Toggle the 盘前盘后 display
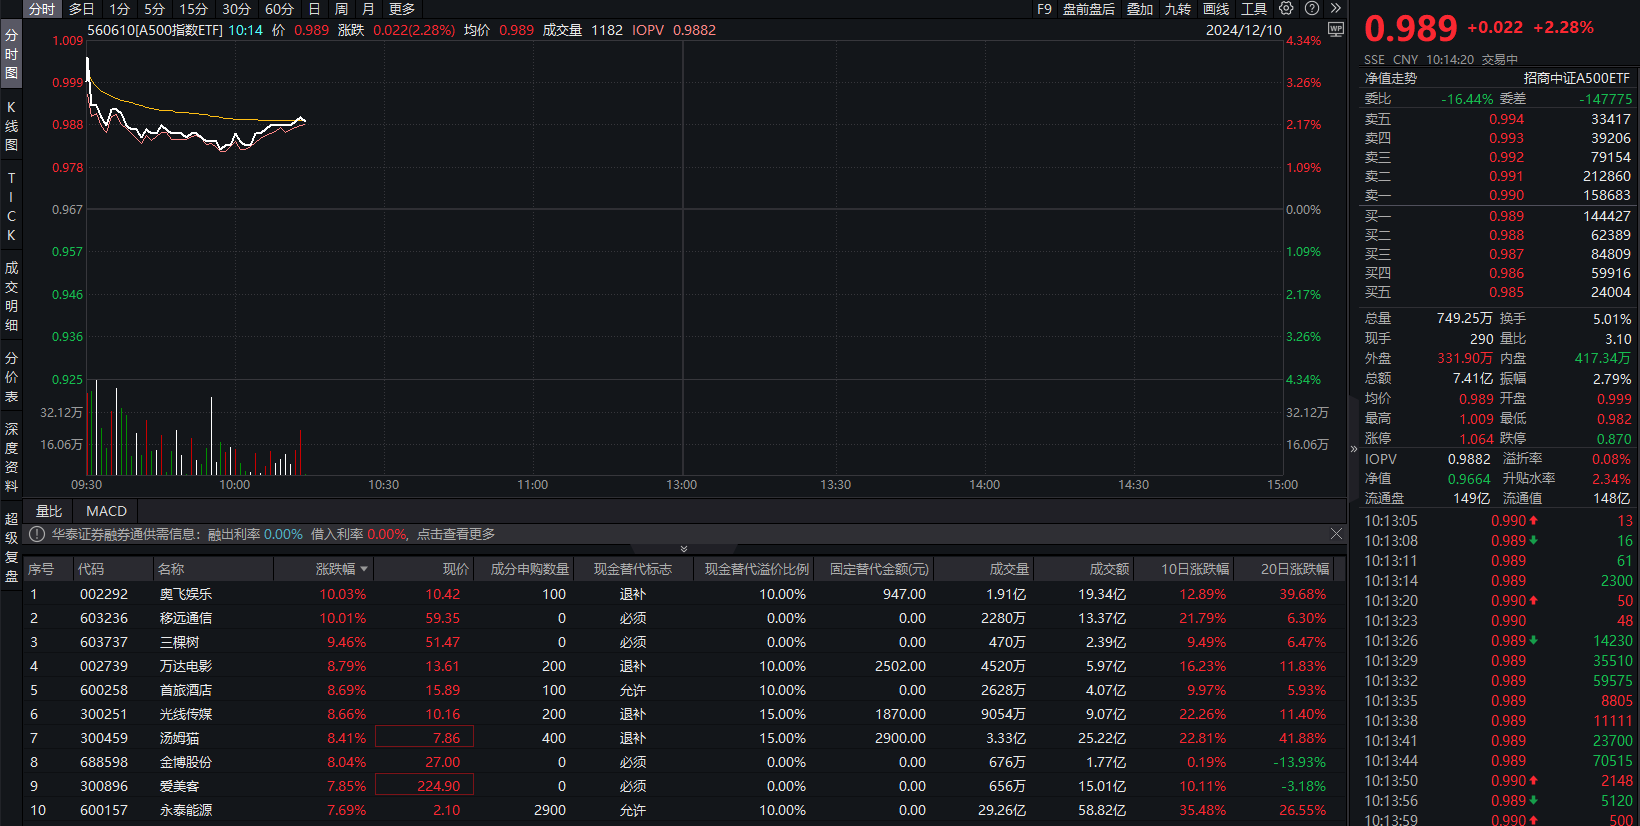Screen dimensions: 1640x826 pyautogui.click(x=1088, y=9)
